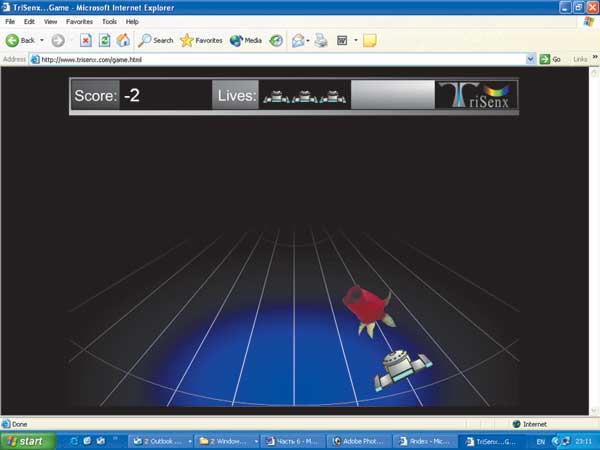Open the Favorites pane
This screenshot has width=600, height=450.
point(201,41)
